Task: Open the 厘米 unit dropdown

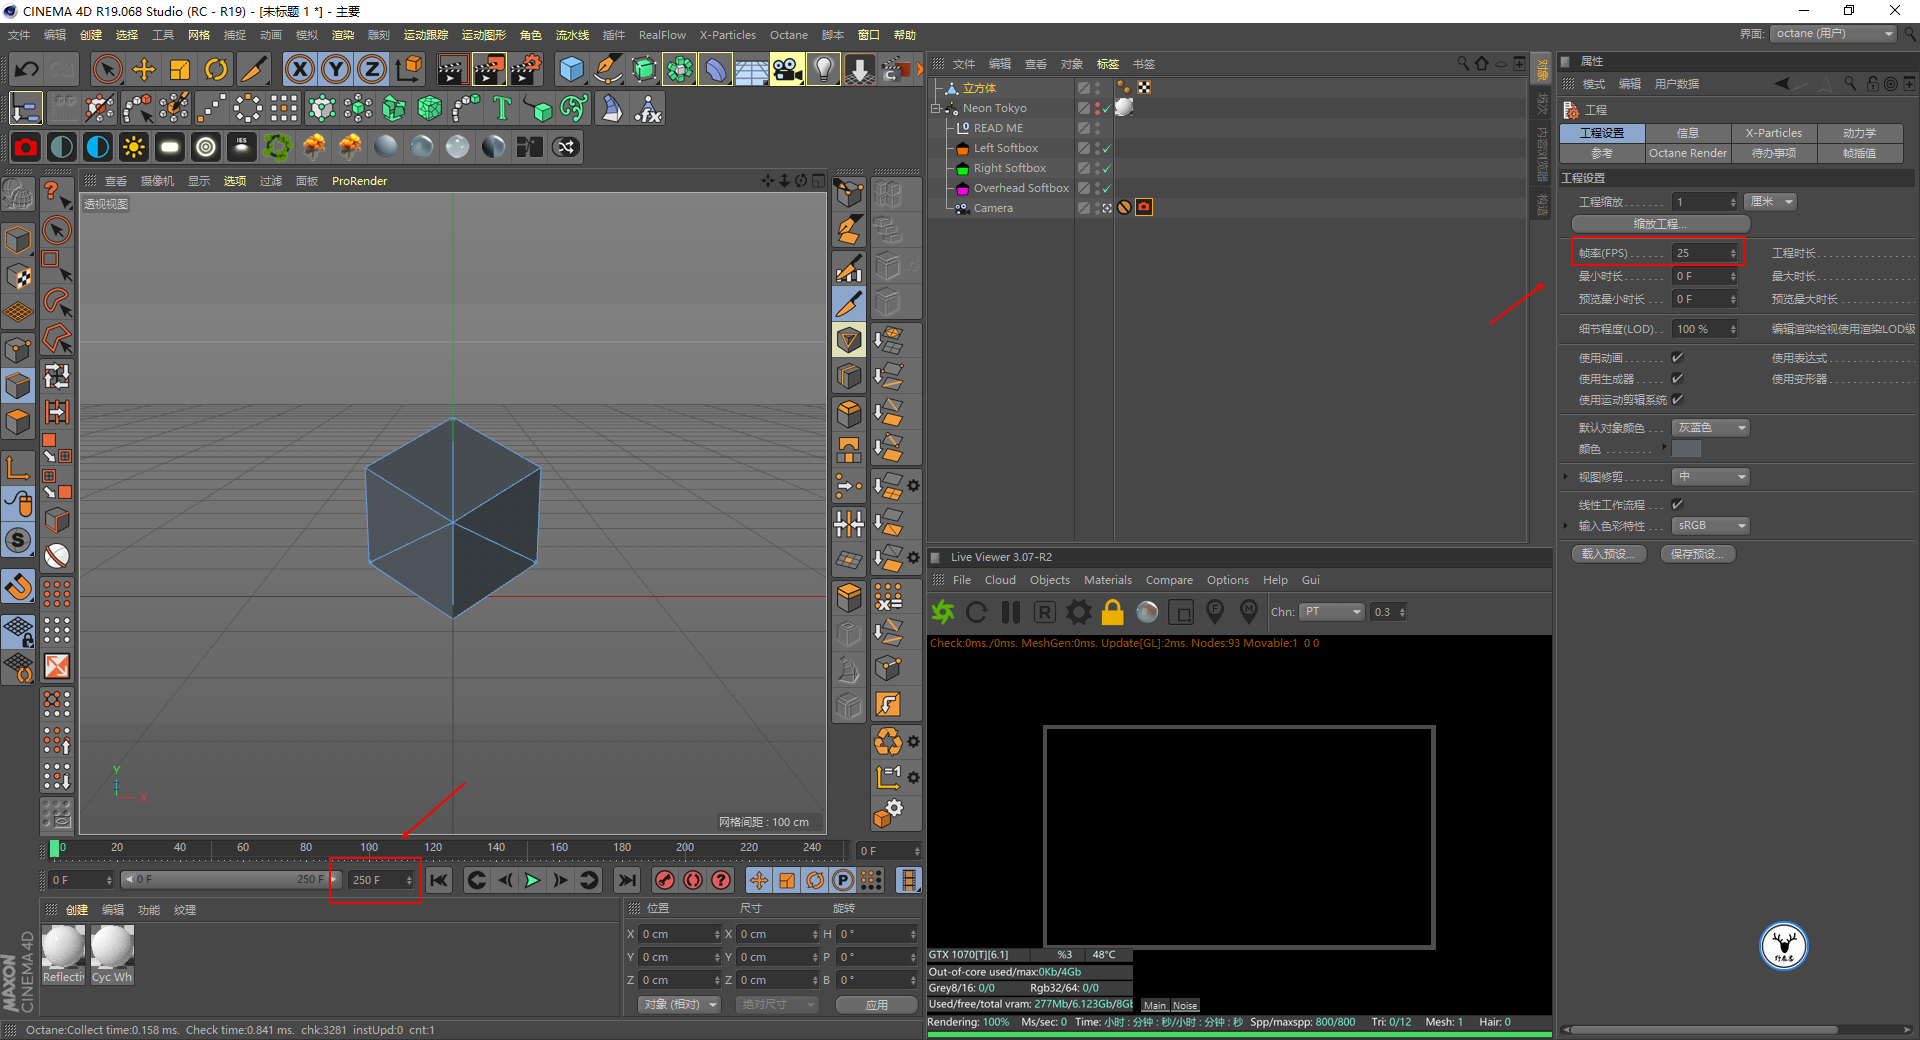Action: 1770,202
